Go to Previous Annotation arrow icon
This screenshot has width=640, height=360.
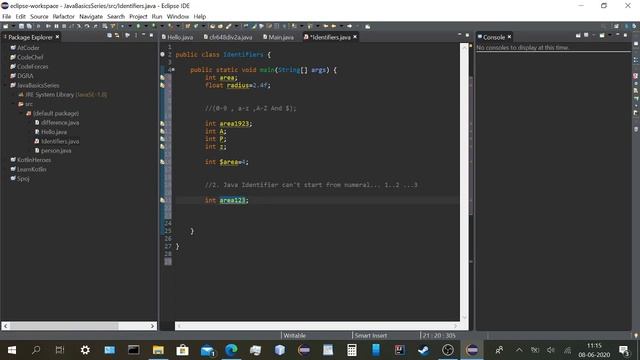pyautogui.click(x=309, y=26)
